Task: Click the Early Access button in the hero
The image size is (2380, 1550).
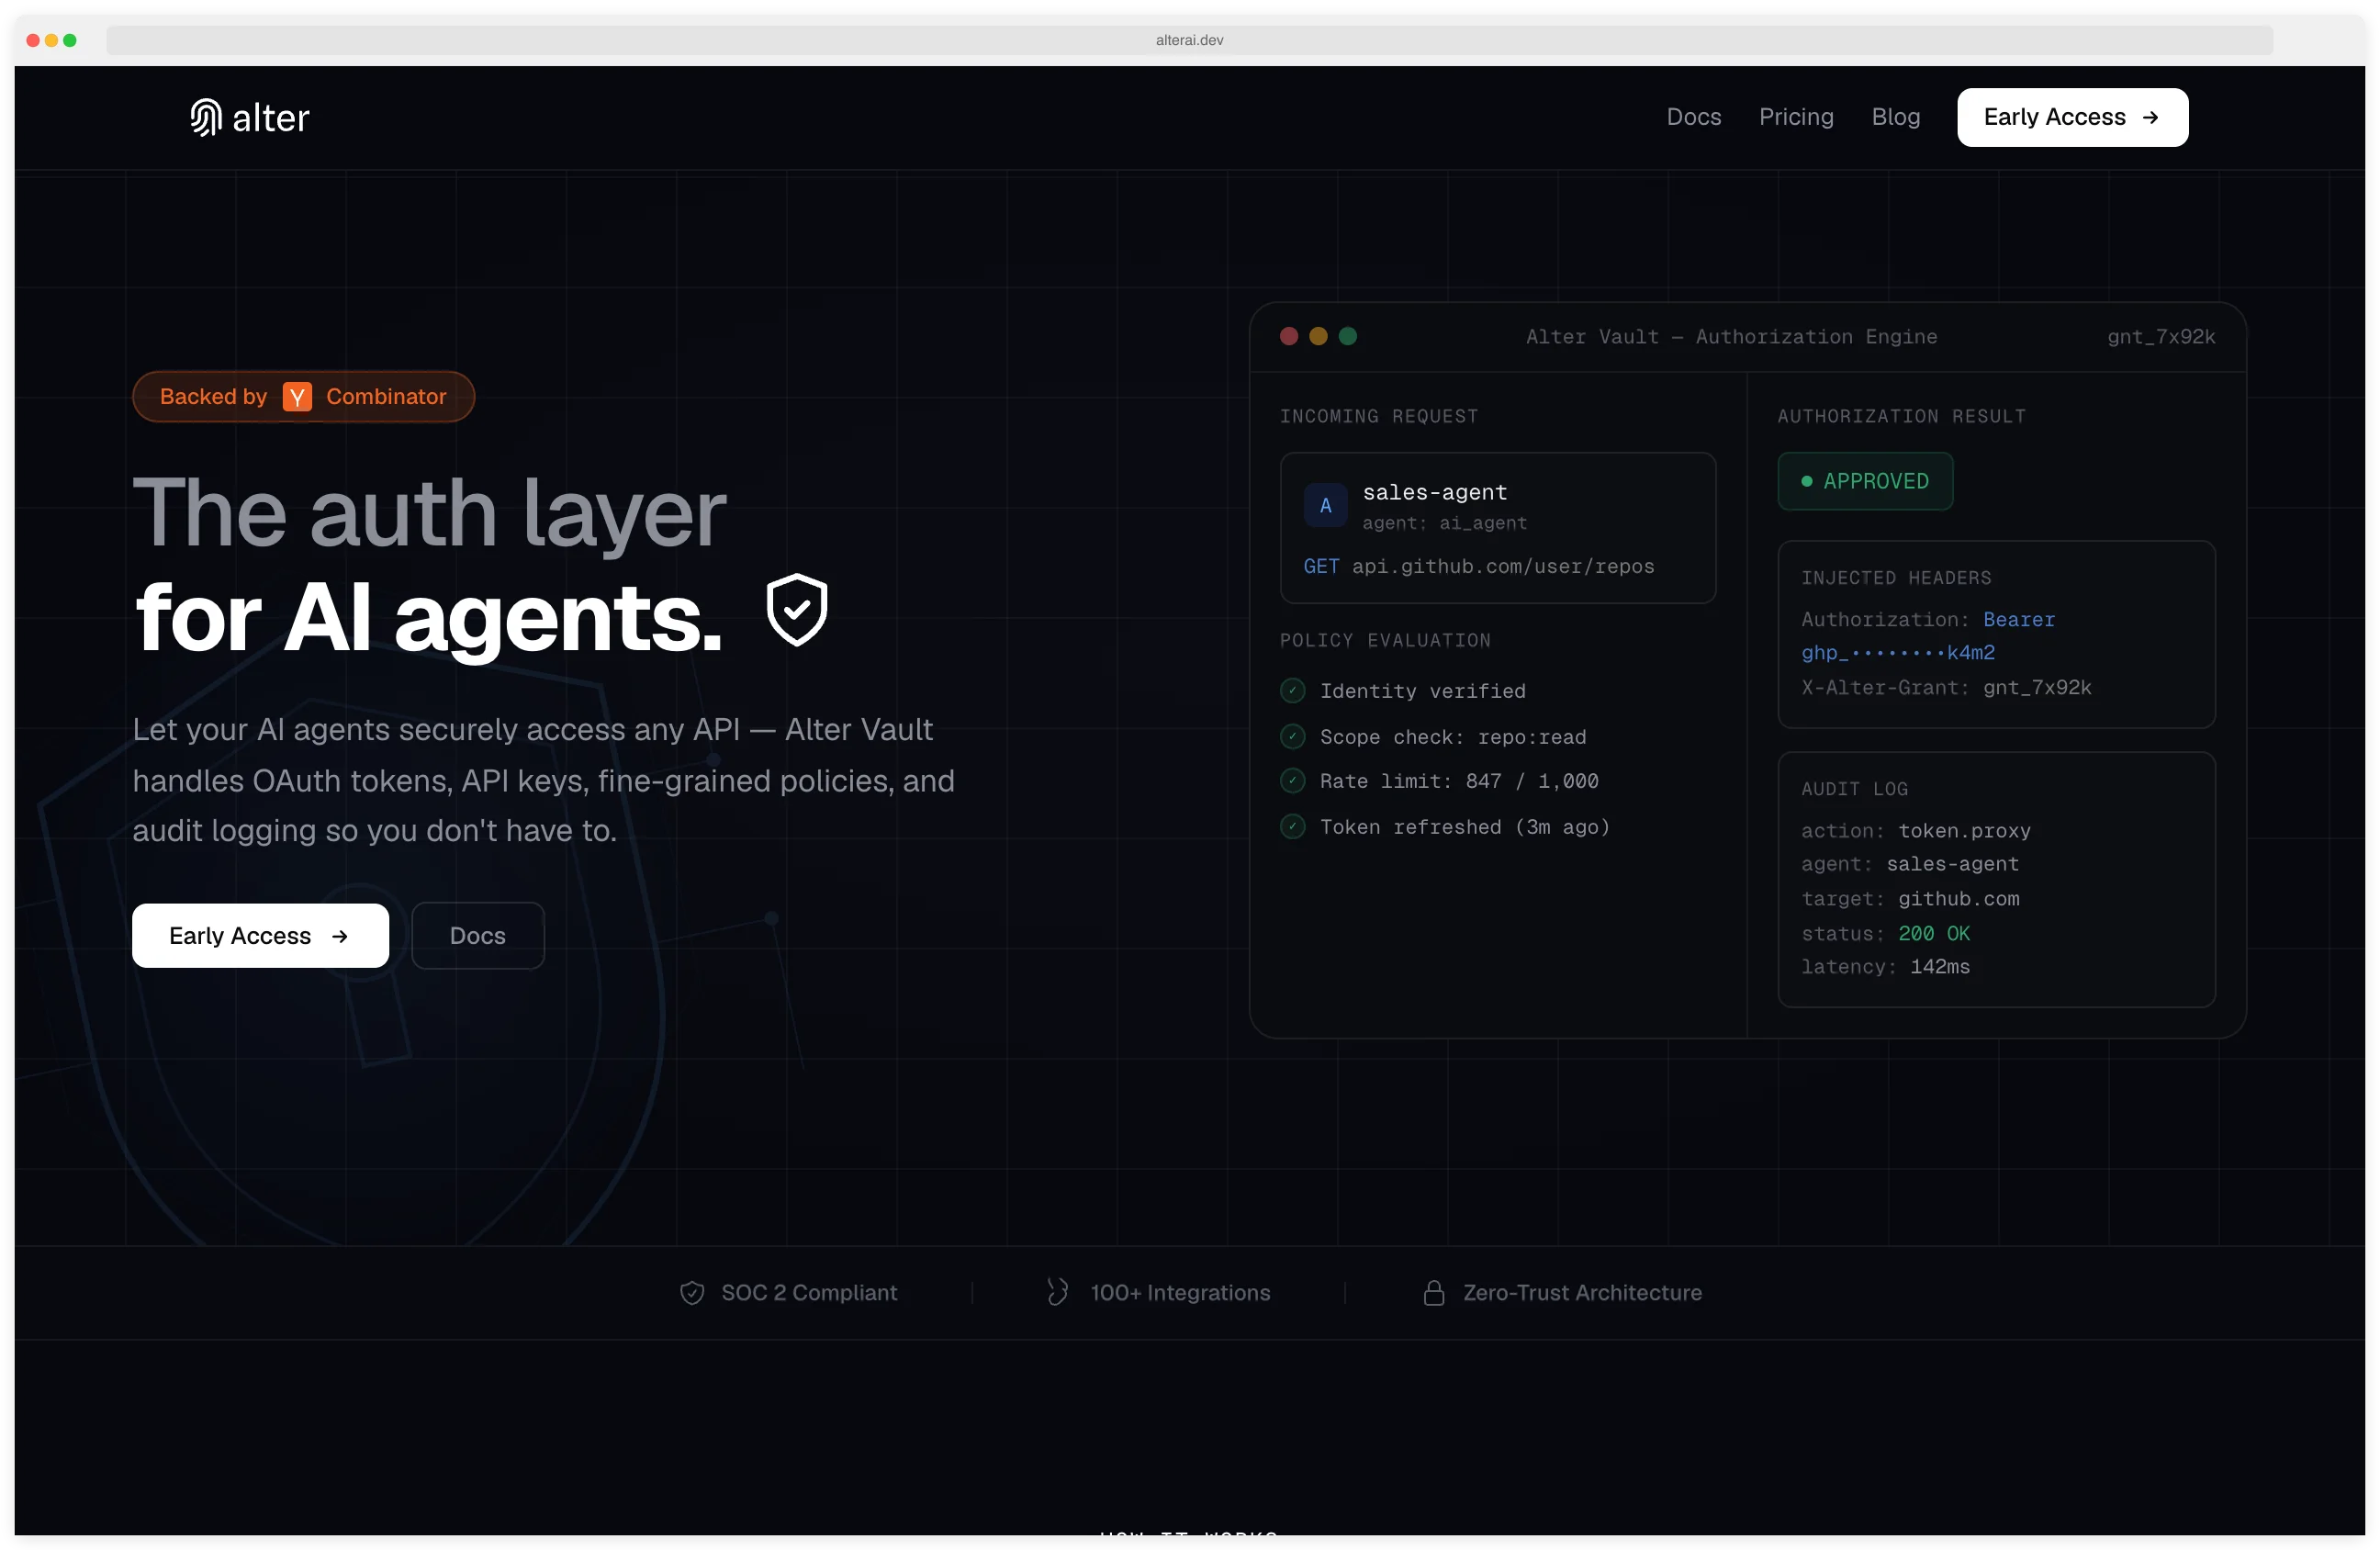Action: click(x=260, y=936)
